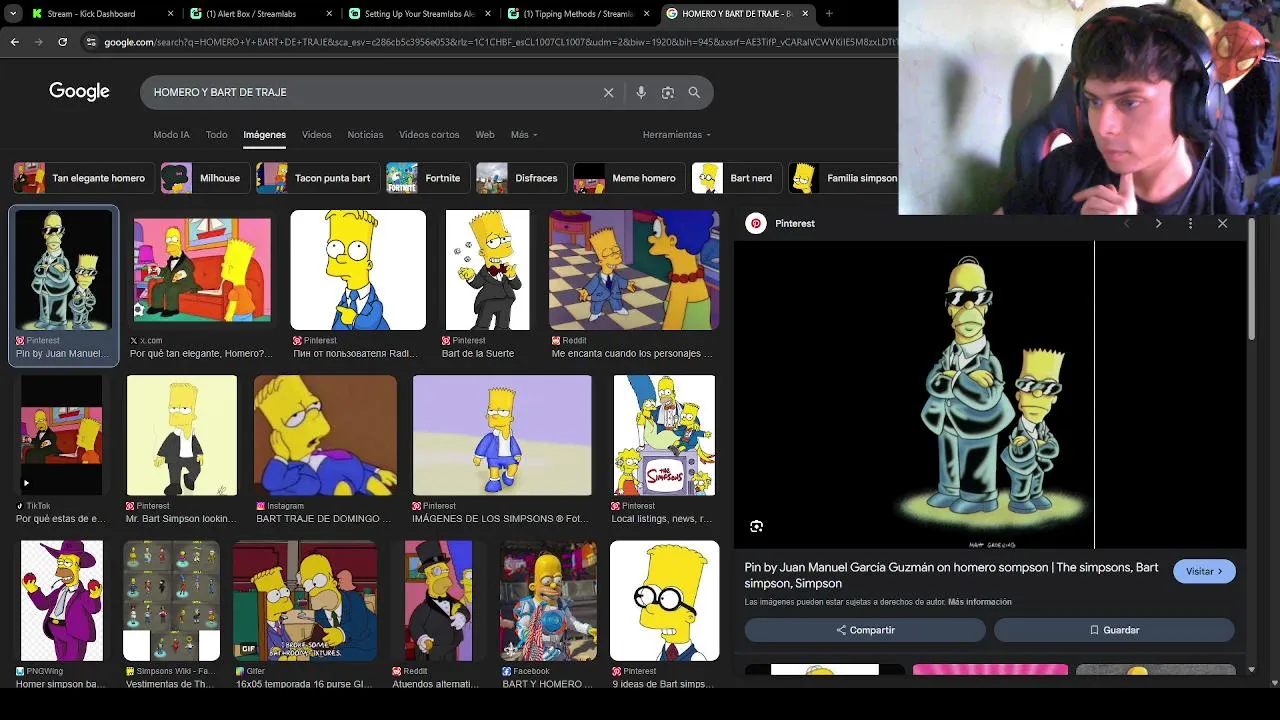Go to Google logo homepage
The width and height of the screenshot is (1280, 720).
pyautogui.click(x=79, y=92)
